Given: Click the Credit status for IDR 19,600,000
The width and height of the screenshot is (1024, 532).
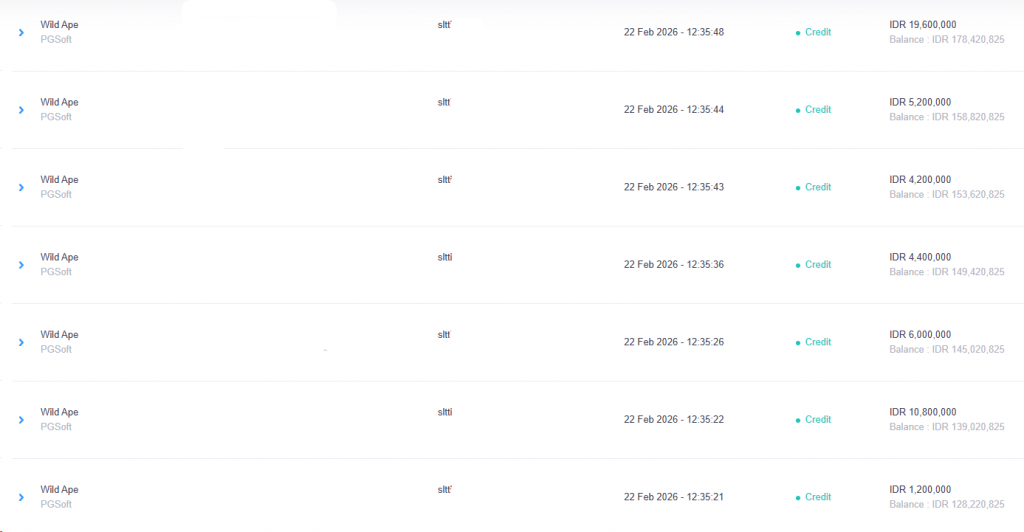Looking at the screenshot, I should click(817, 32).
